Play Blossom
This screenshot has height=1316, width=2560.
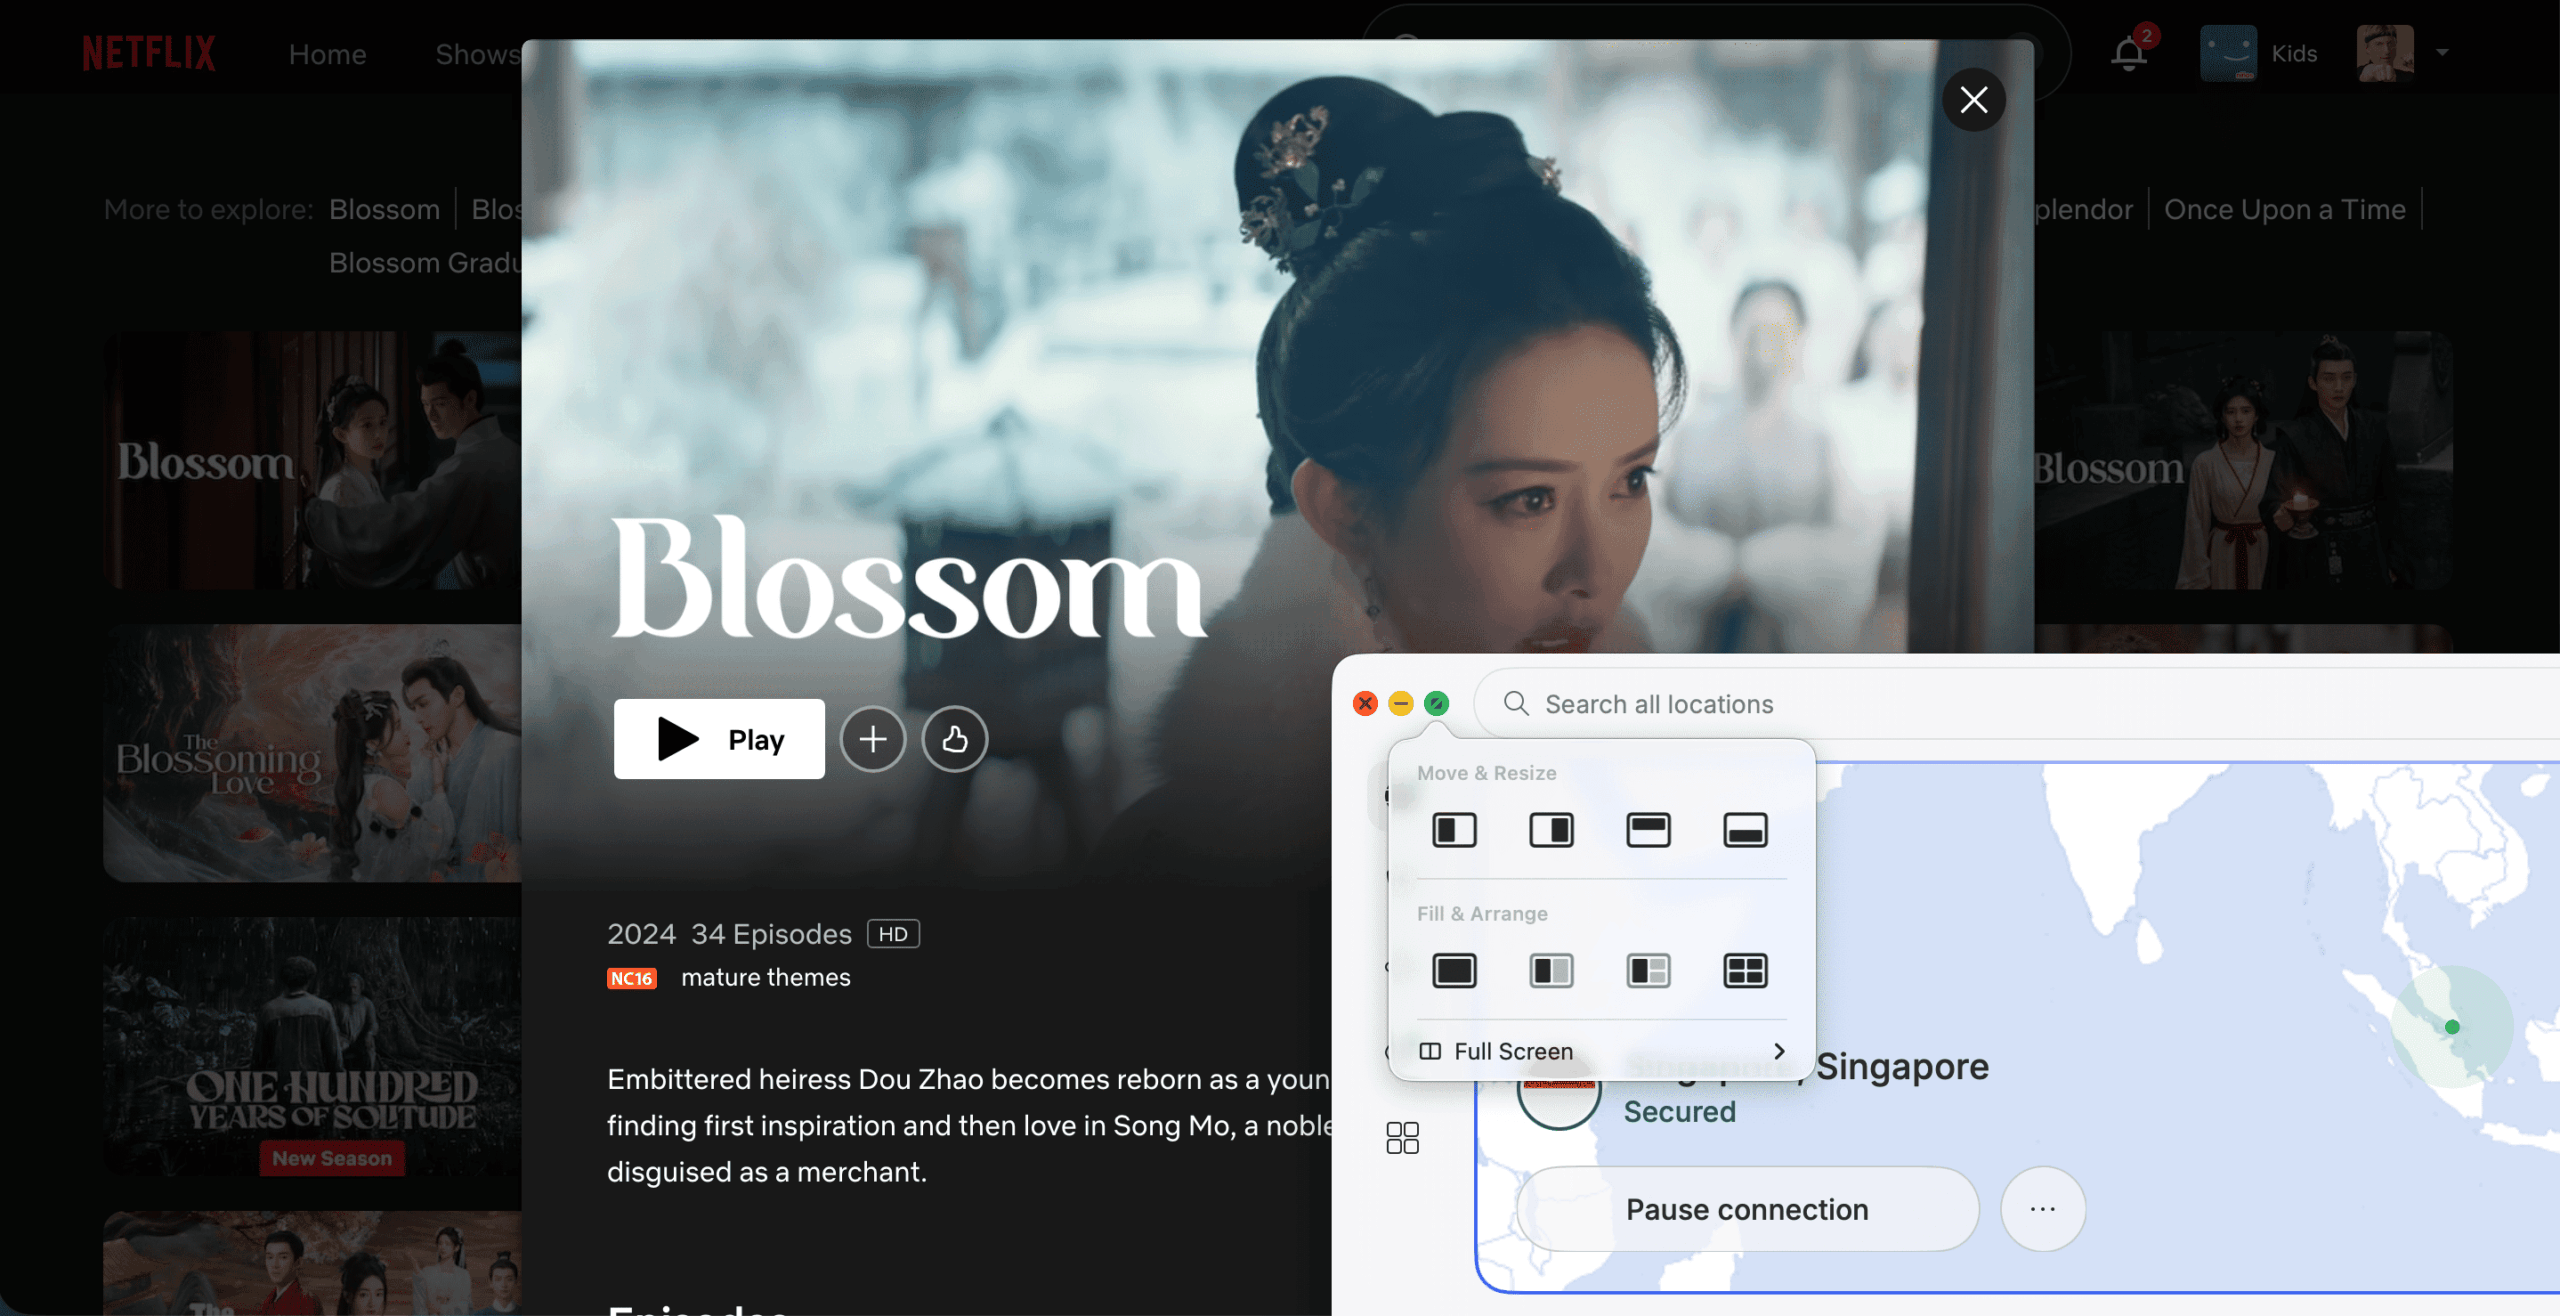pyautogui.click(x=719, y=739)
